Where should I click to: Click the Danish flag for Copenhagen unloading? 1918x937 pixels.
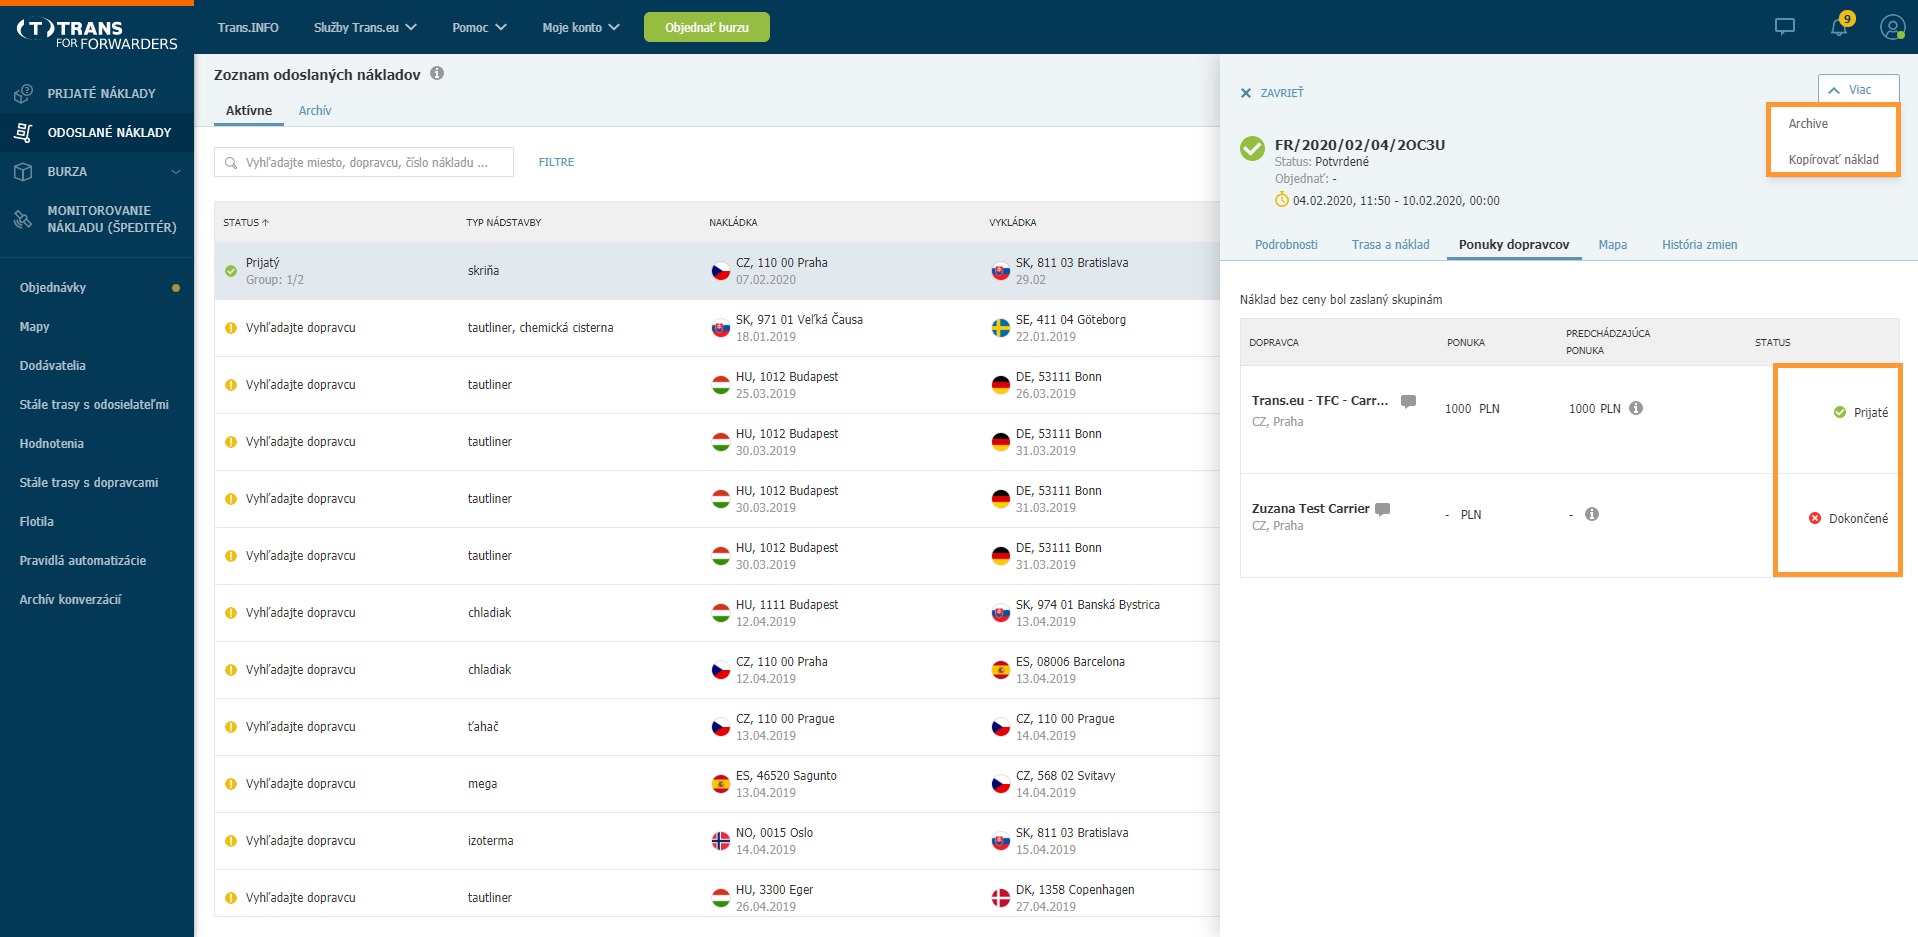point(1000,898)
